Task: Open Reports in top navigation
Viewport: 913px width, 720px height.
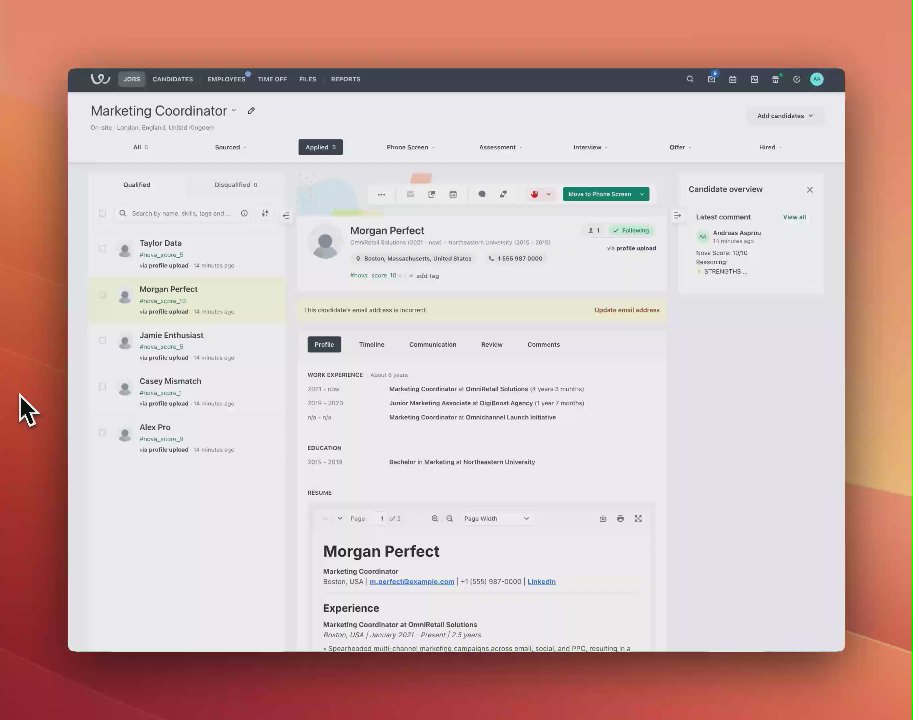Action: 345,79
